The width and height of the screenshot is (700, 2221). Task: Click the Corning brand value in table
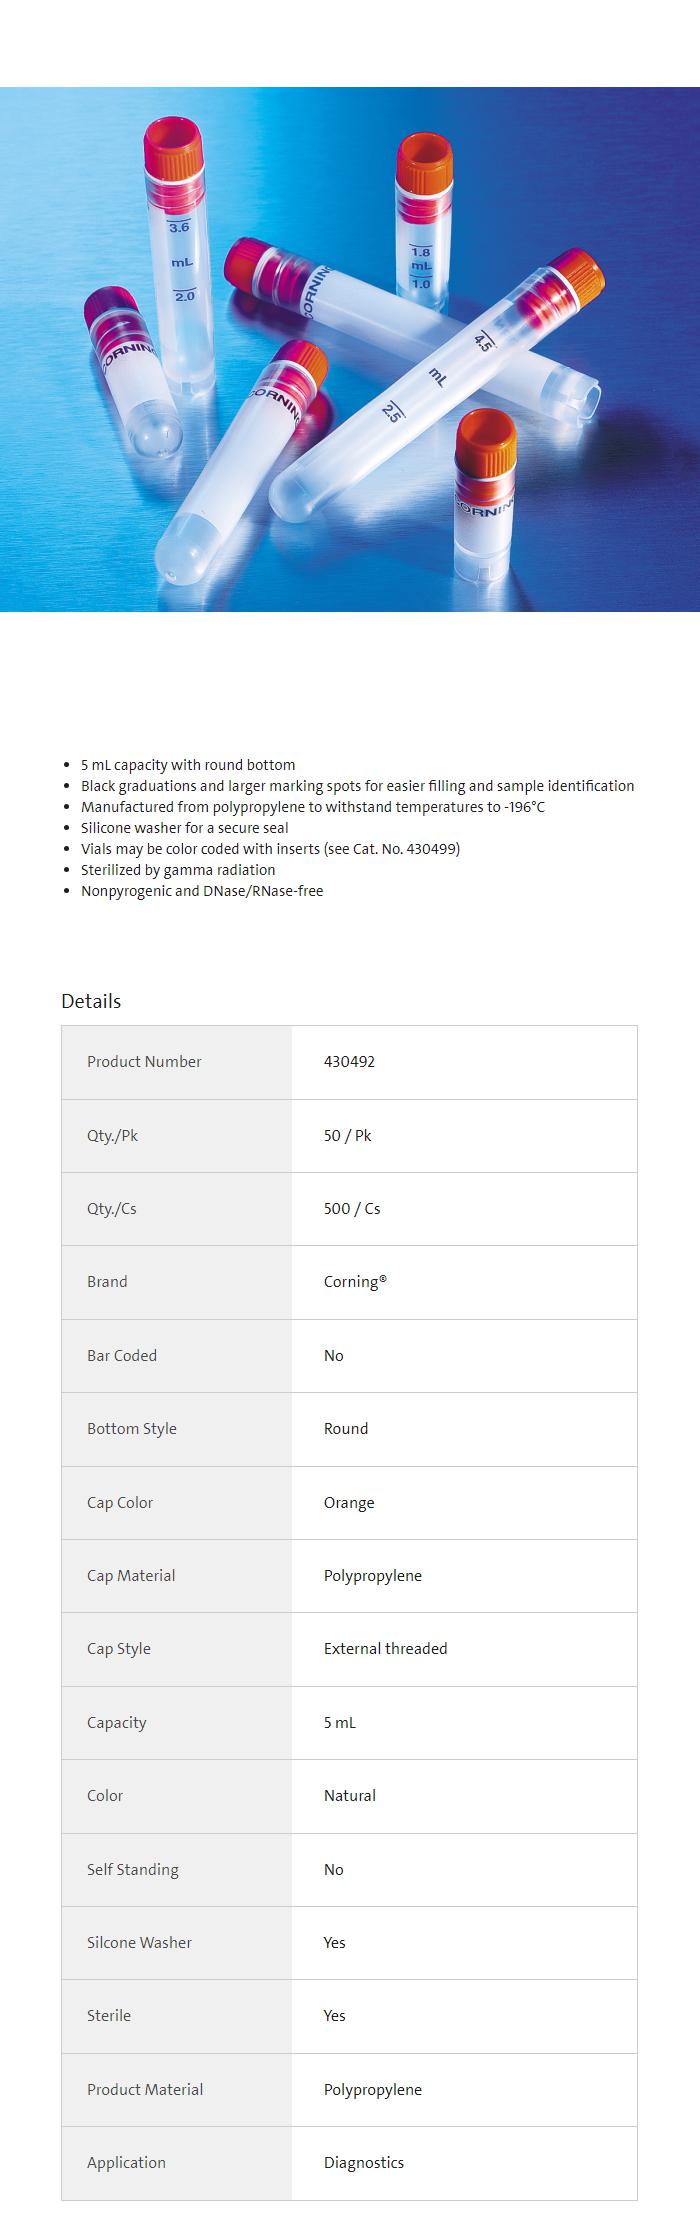(x=355, y=1282)
